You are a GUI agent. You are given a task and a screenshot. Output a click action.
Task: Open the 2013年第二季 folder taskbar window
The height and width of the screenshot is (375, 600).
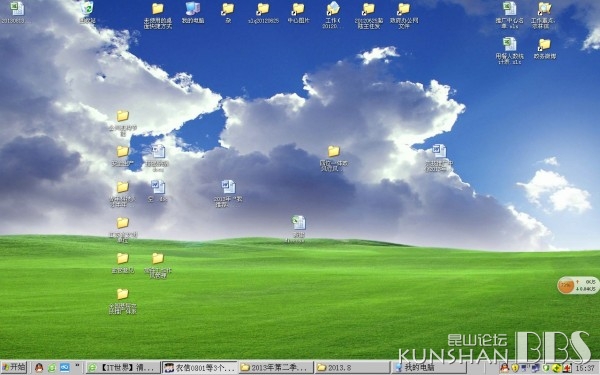[276, 368]
